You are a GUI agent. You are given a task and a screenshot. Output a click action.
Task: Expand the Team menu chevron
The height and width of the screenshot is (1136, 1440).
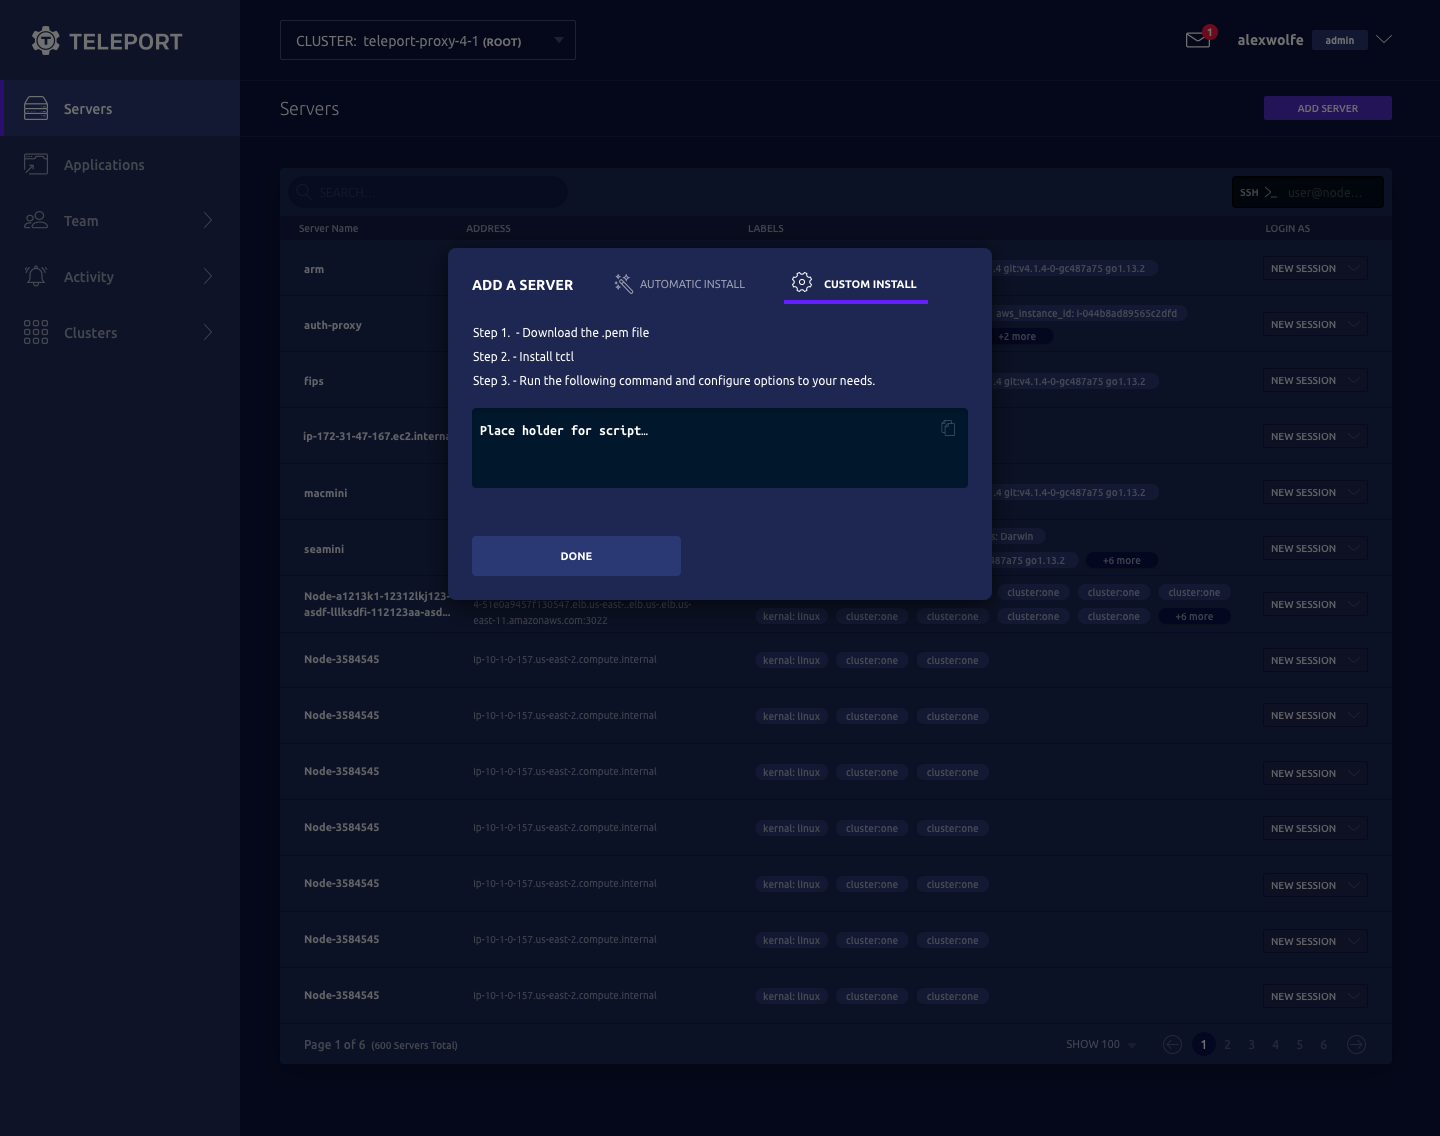pos(208,221)
